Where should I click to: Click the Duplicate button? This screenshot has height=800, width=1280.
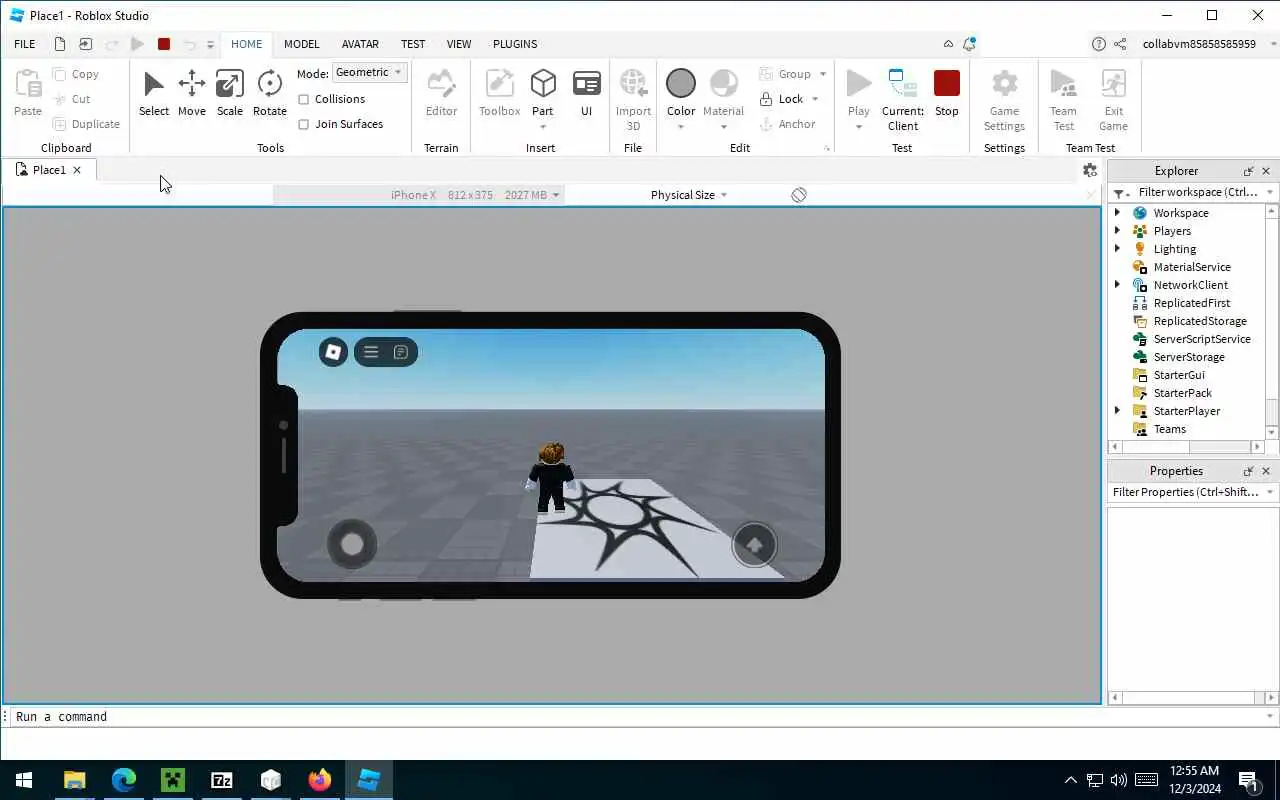coord(87,124)
